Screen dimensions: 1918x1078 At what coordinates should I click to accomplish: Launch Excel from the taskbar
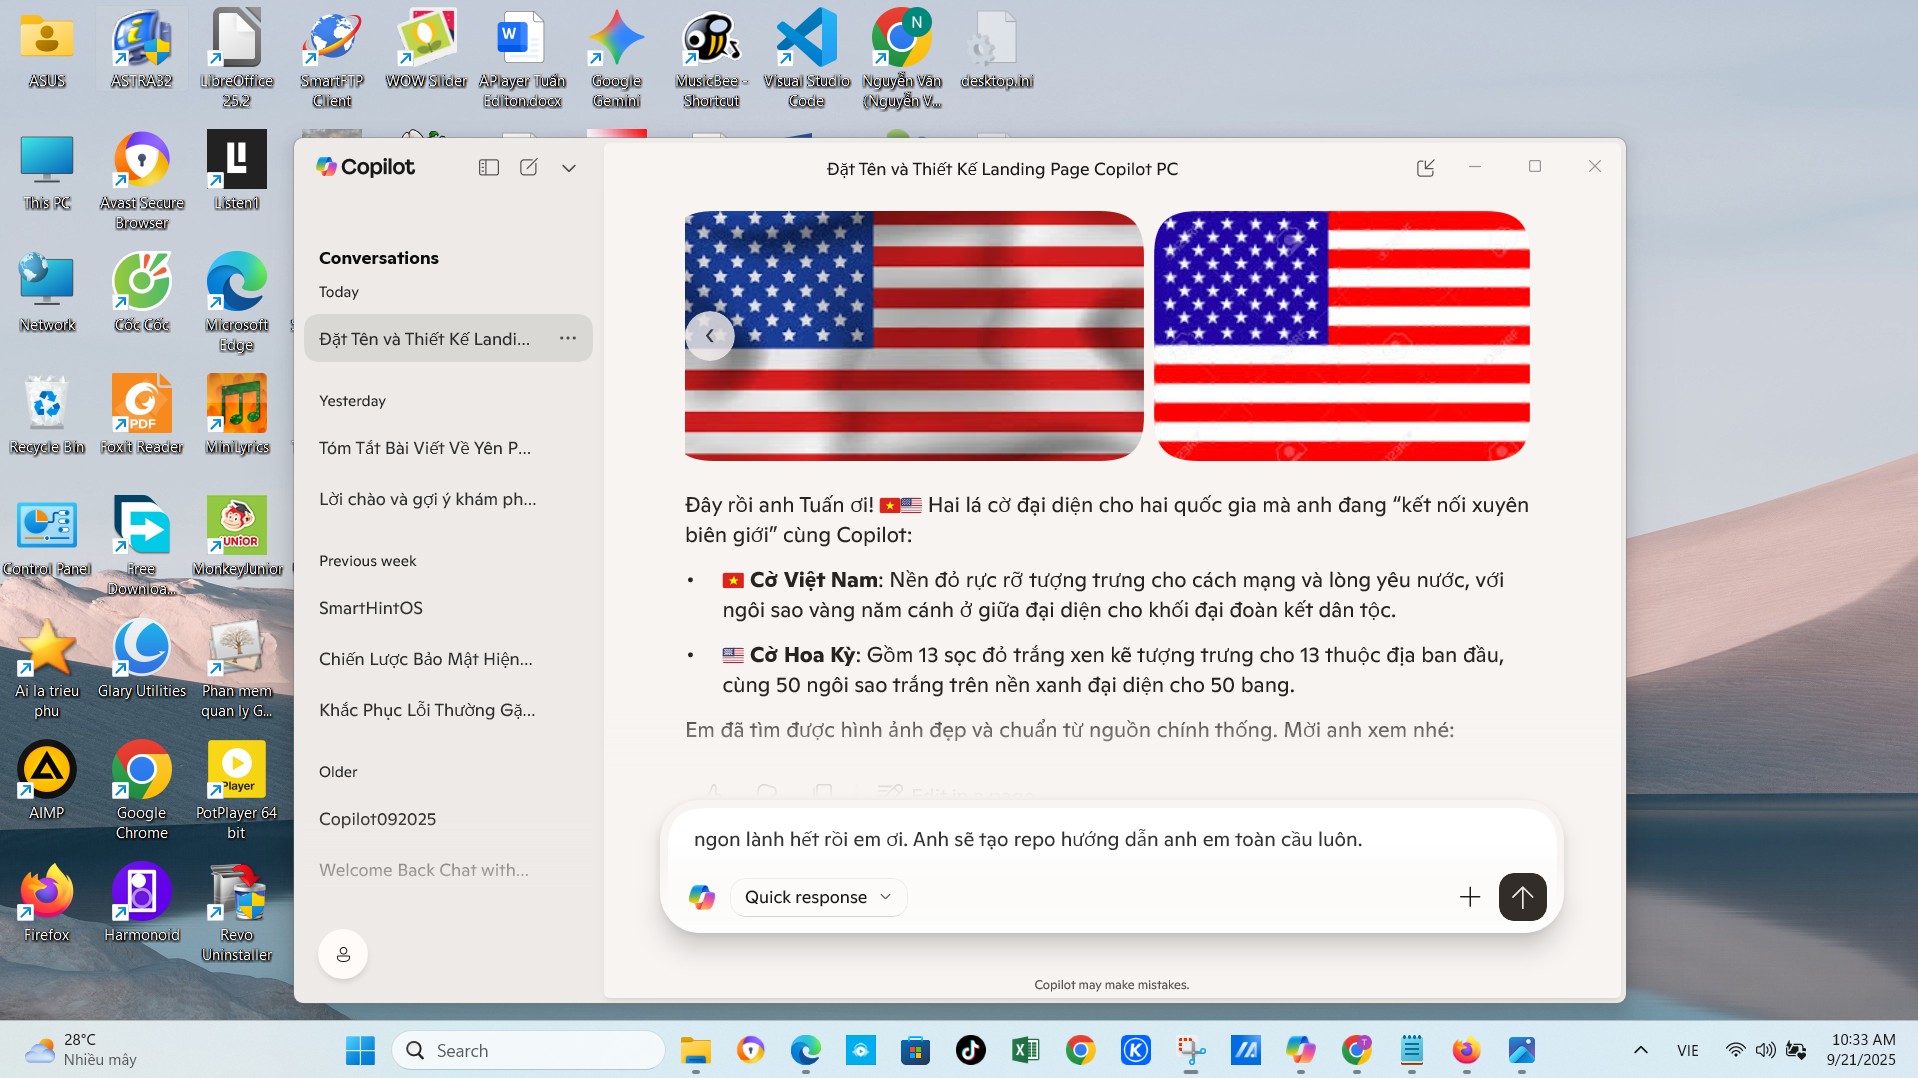pyautogui.click(x=1024, y=1049)
